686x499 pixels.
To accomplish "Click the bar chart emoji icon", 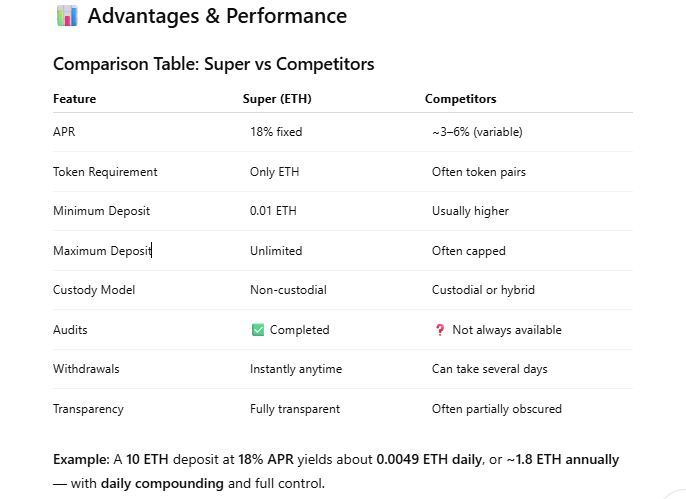I will (67, 16).
